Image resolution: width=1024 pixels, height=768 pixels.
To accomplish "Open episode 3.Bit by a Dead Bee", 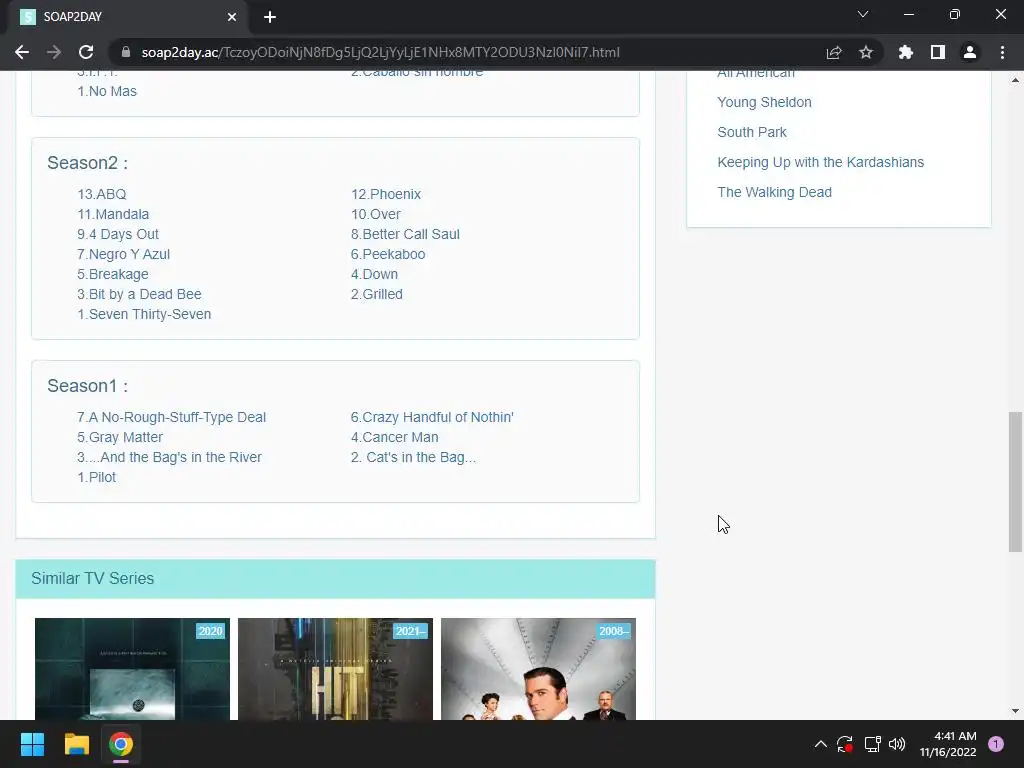I will 139,295.
